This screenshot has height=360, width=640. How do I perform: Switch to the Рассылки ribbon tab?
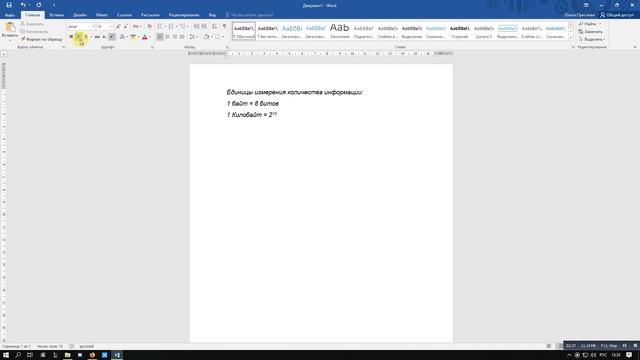150,15
